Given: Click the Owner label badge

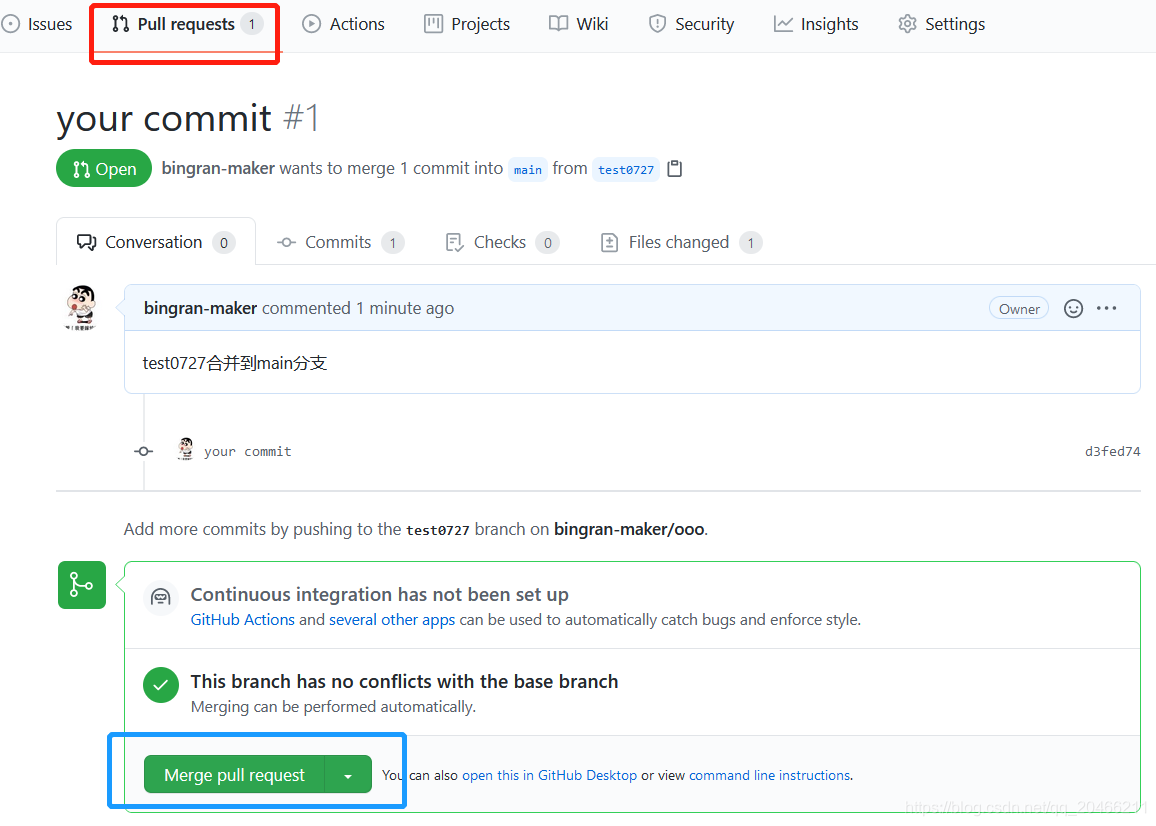Looking at the screenshot, I should (x=1019, y=309).
